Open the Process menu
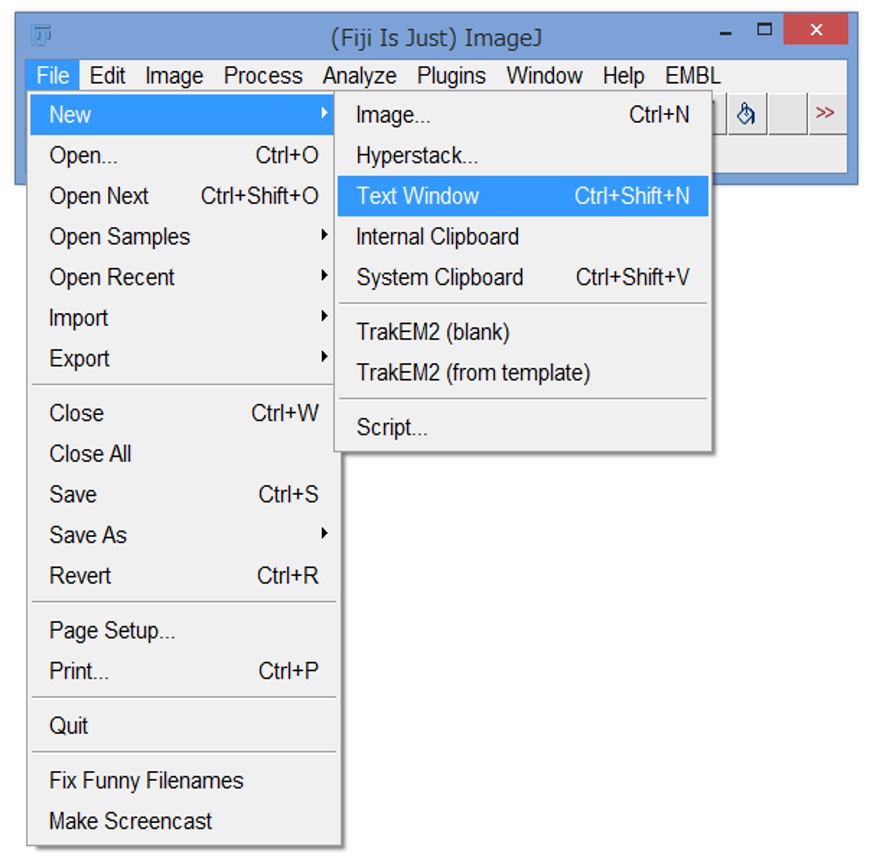 (263, 75)
